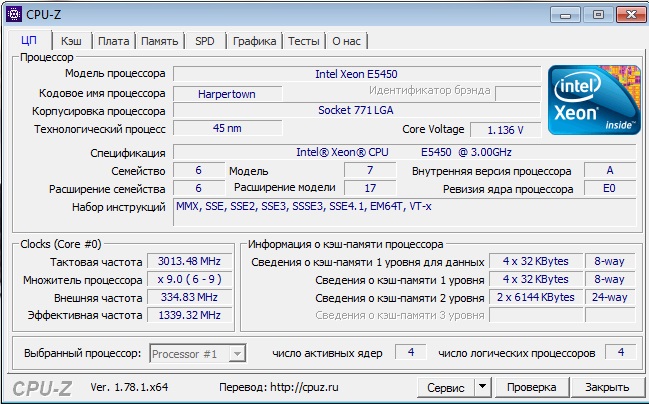Click the multiplier value x 9.0 (6 - 9)
Viewport: 649px width, 404px height.
click(189, 279)
